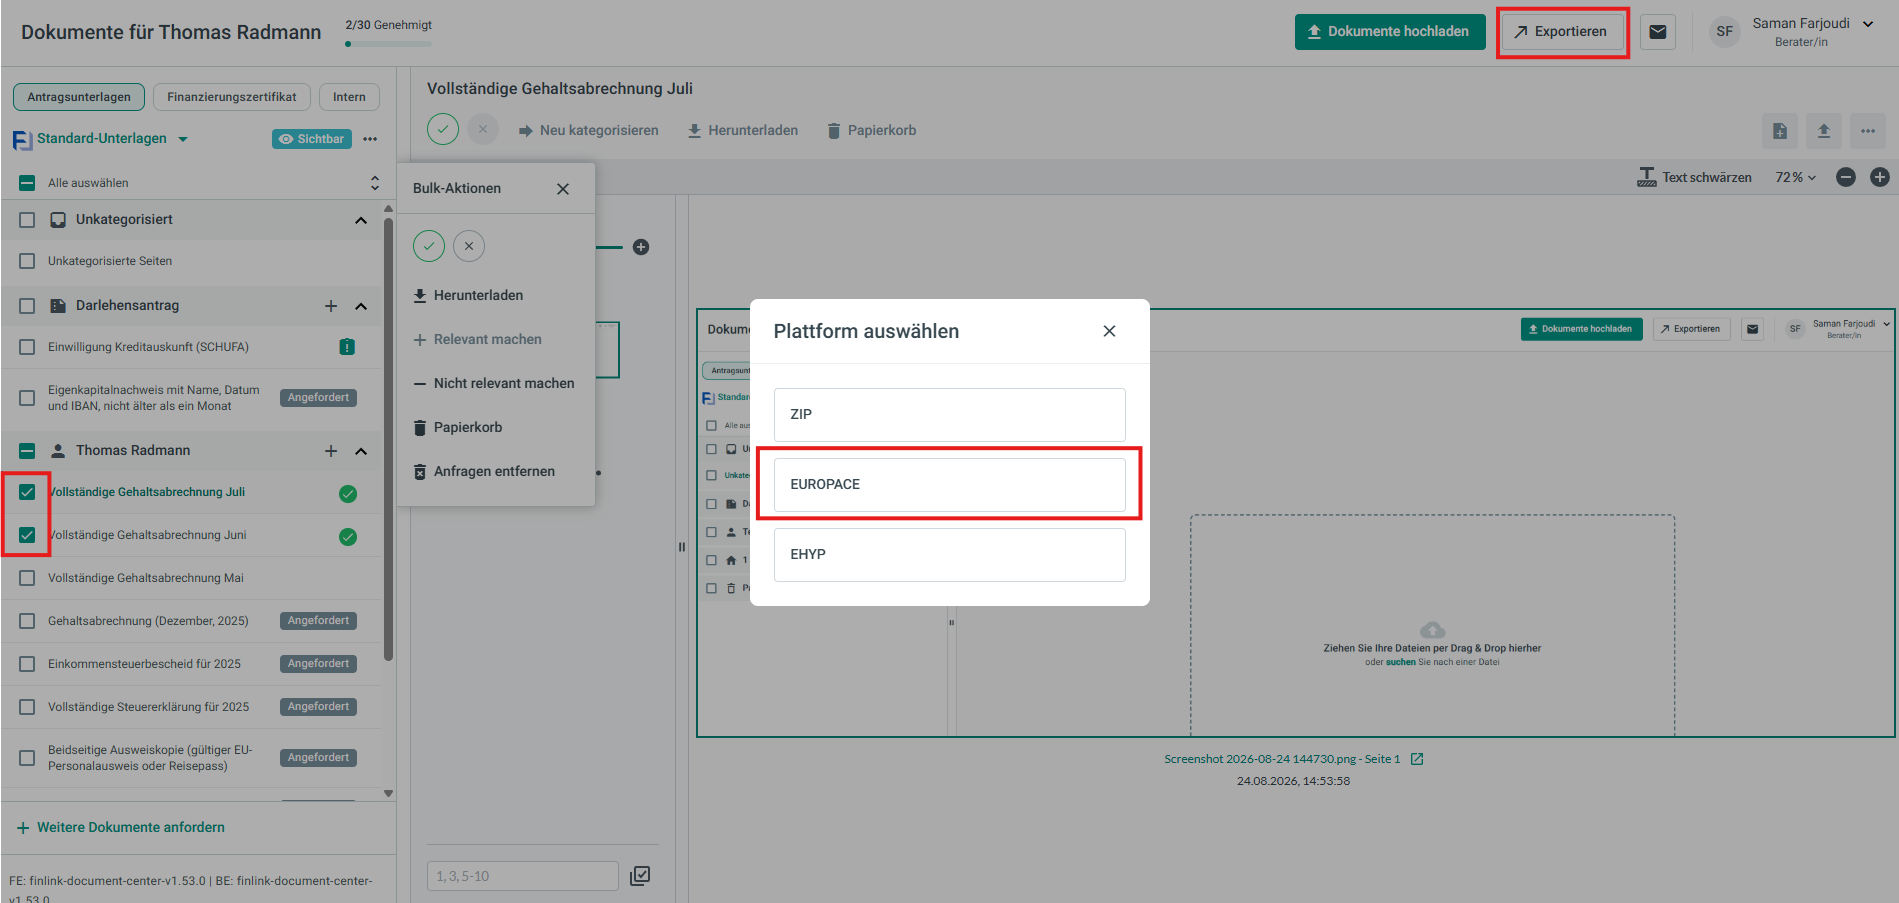
Task: Click select-all pages icon beside page range field
Action: pos(640,876)
